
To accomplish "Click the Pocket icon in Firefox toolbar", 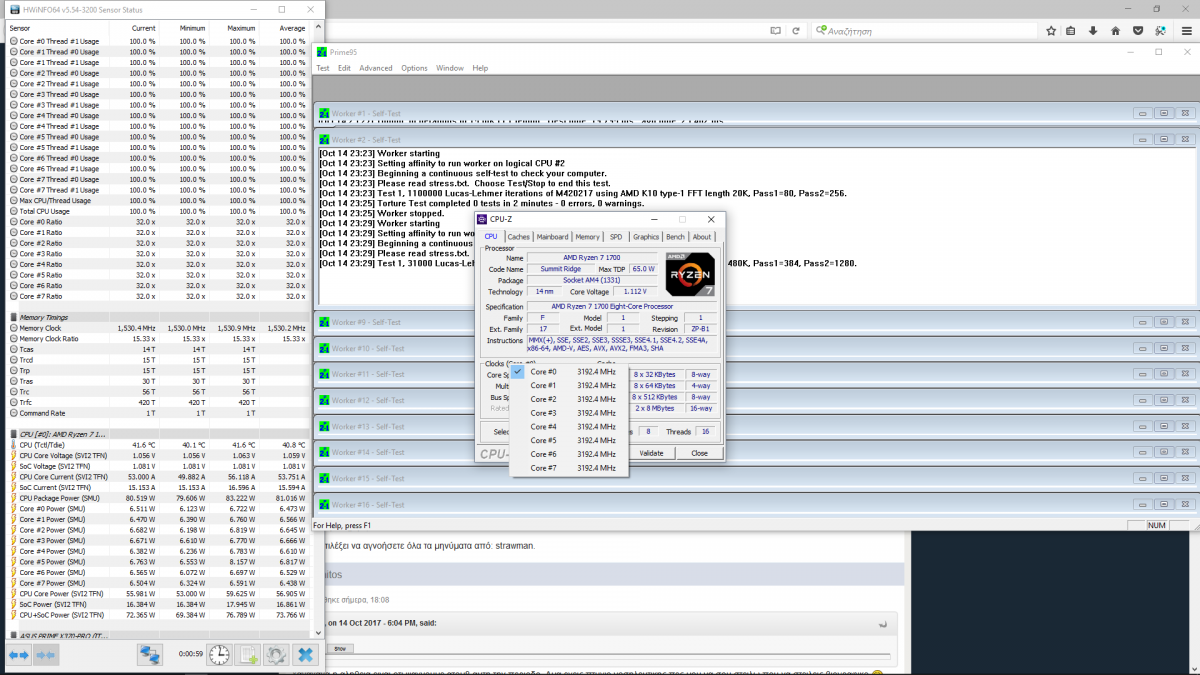I will [x=1139, y=31].
